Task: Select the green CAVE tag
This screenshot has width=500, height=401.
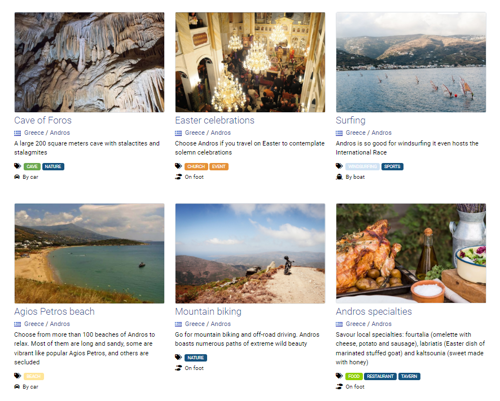Action: [32, 166]
